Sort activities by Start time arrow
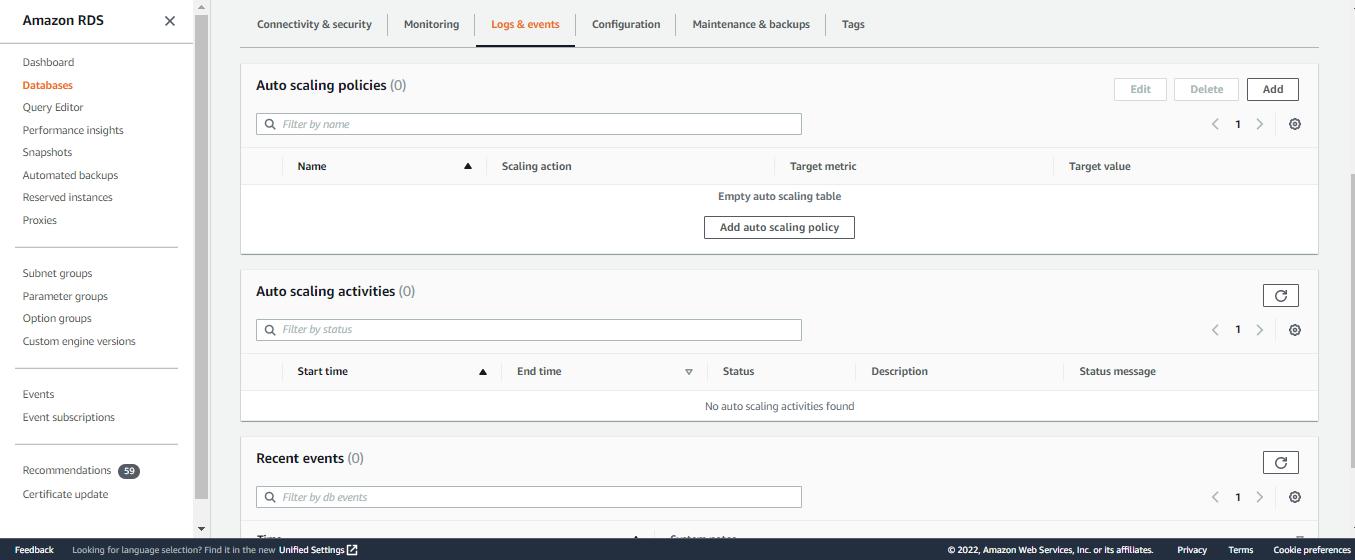The image size is (1355, 560). click(483, 372)
